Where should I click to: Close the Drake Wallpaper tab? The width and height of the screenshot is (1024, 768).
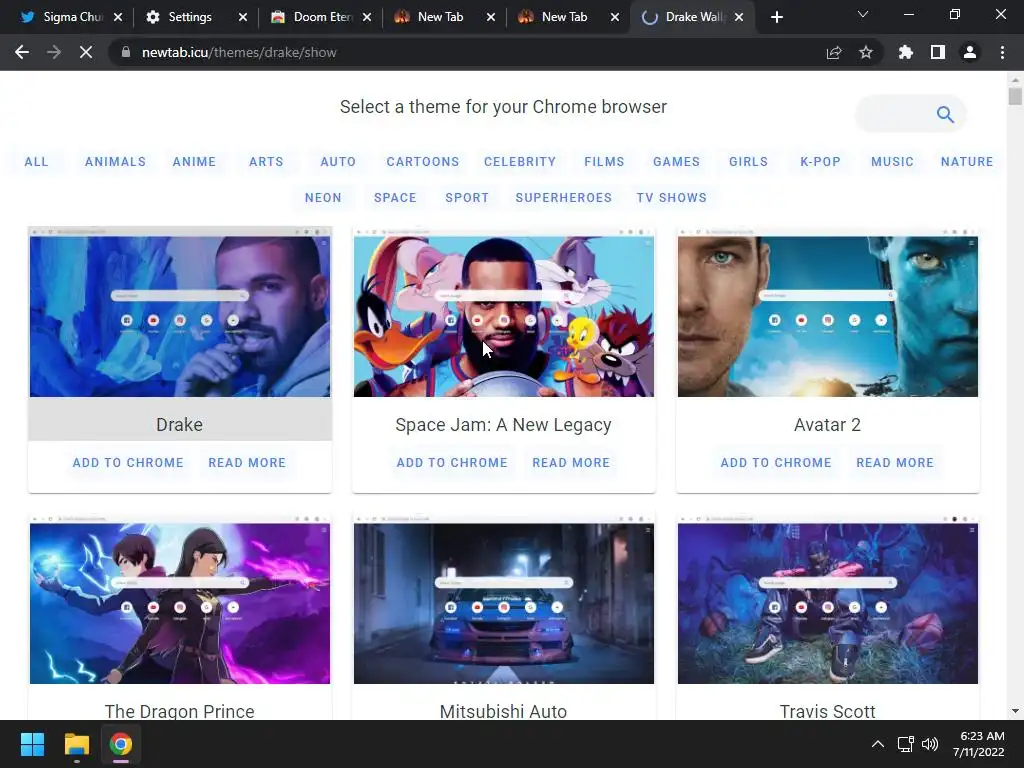point(739,17)
